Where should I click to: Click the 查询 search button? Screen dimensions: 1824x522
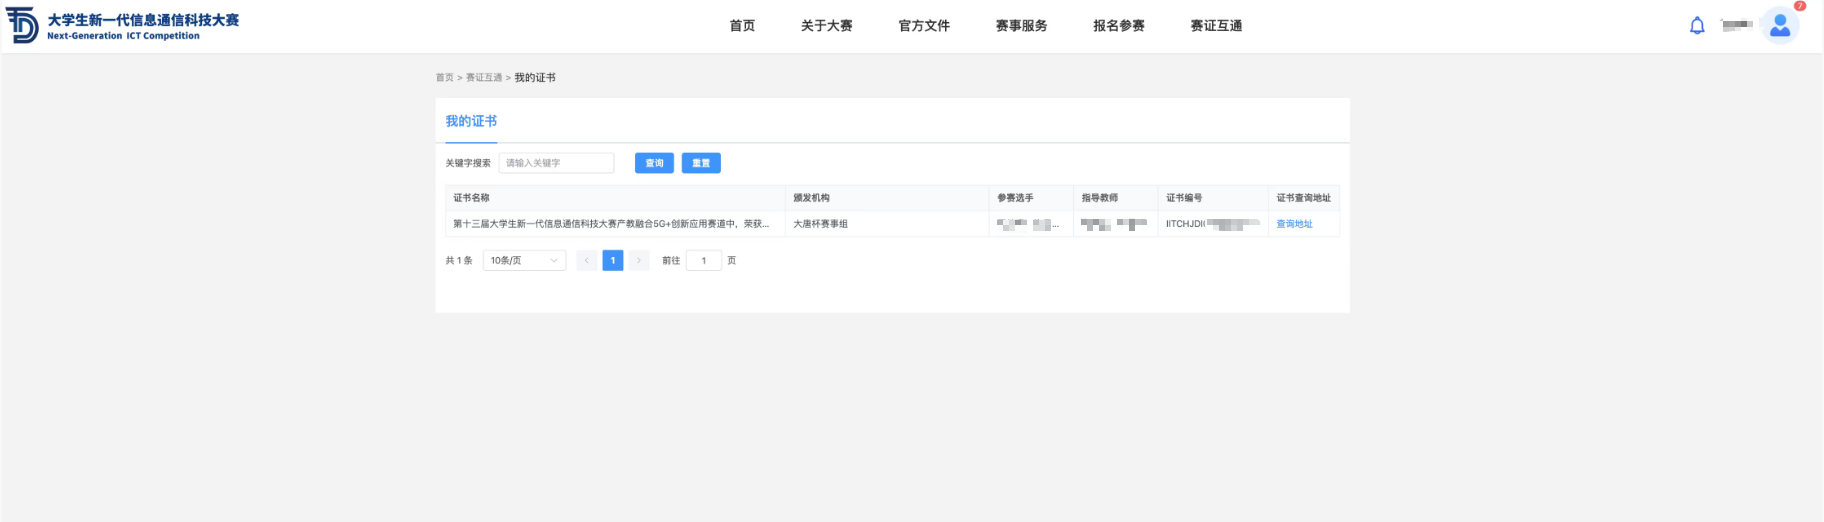point(654,163)
